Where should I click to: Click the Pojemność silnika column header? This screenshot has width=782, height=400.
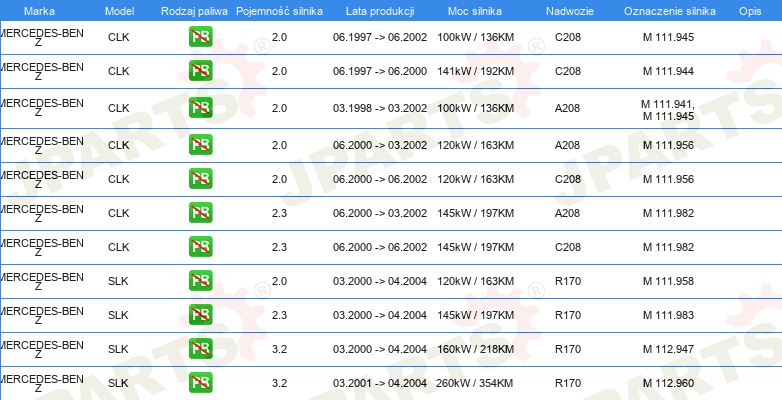(279, 11)
